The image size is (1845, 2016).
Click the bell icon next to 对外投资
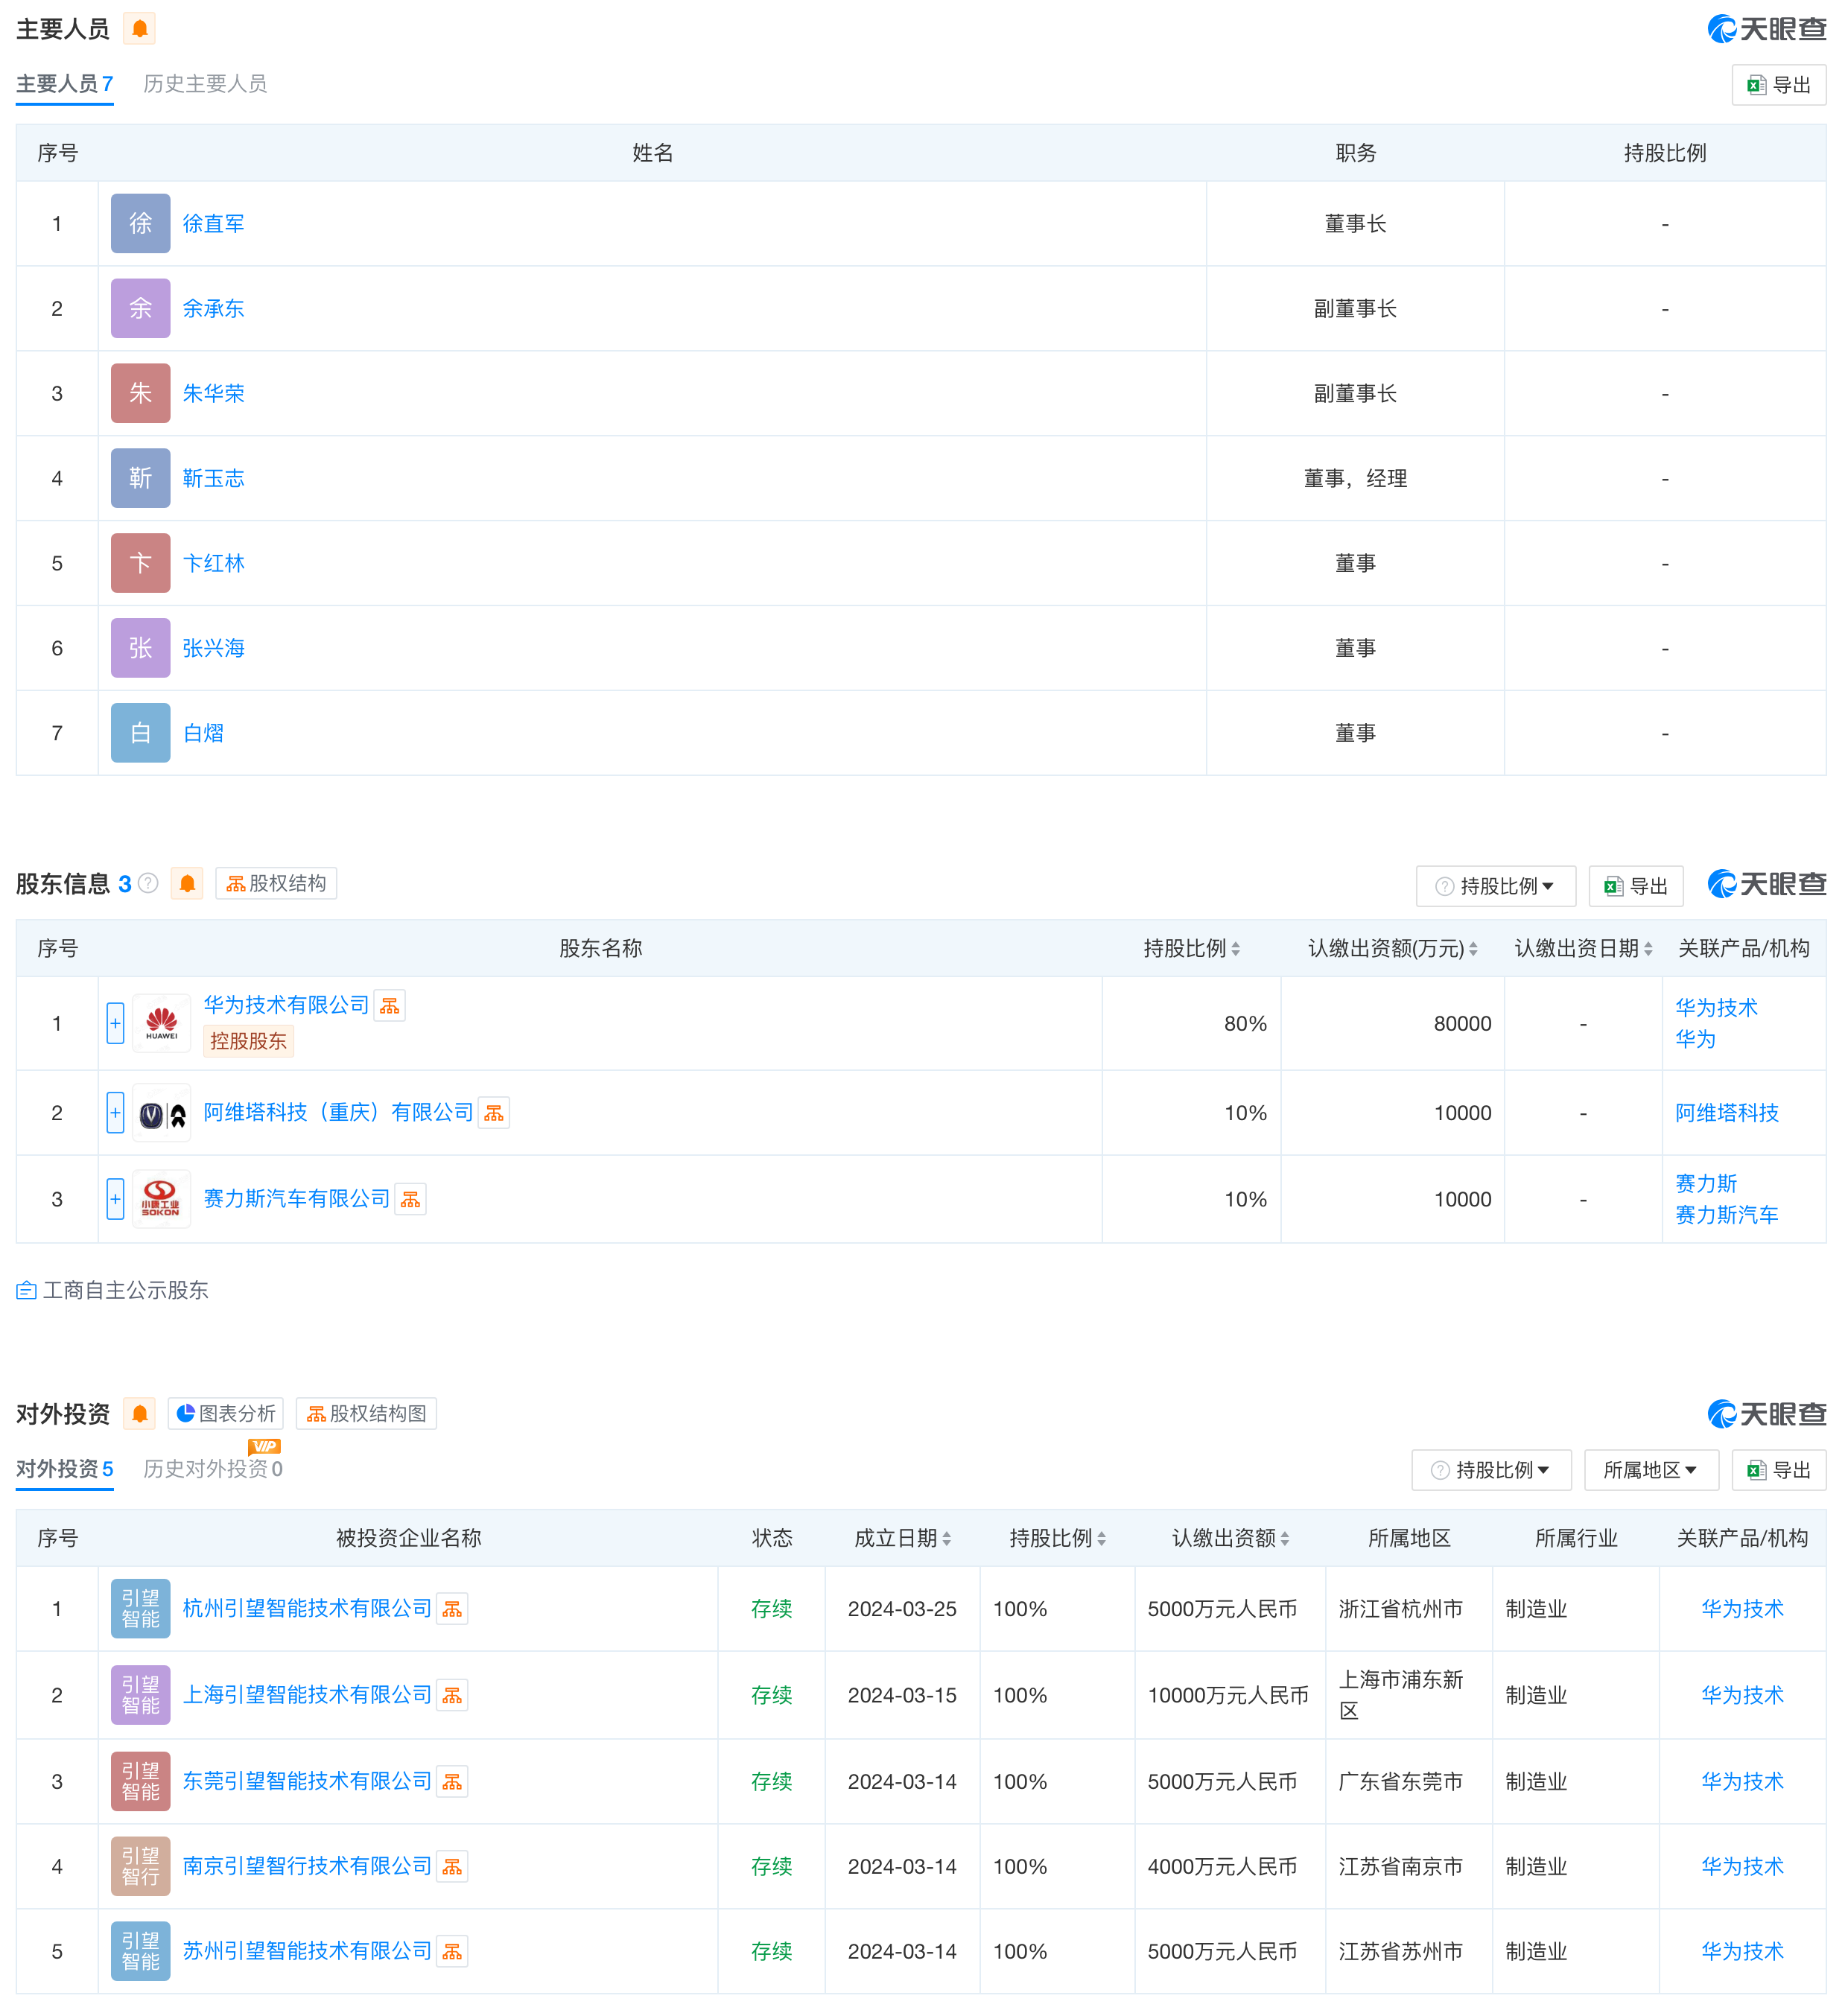click(x=140, y=1415)
